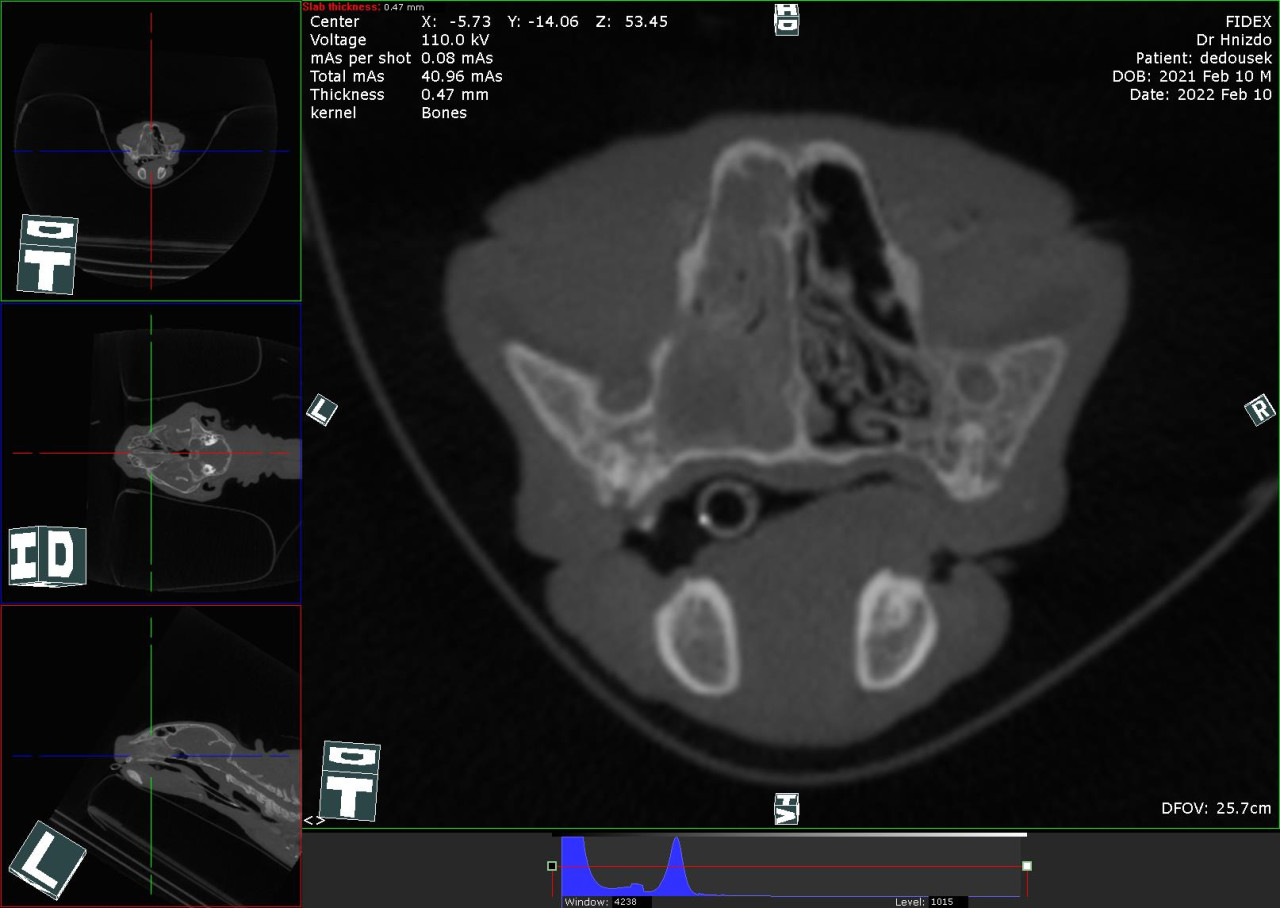Select the sagittal view thumbnail
The image size is (1280, 908).
(150, 756)
